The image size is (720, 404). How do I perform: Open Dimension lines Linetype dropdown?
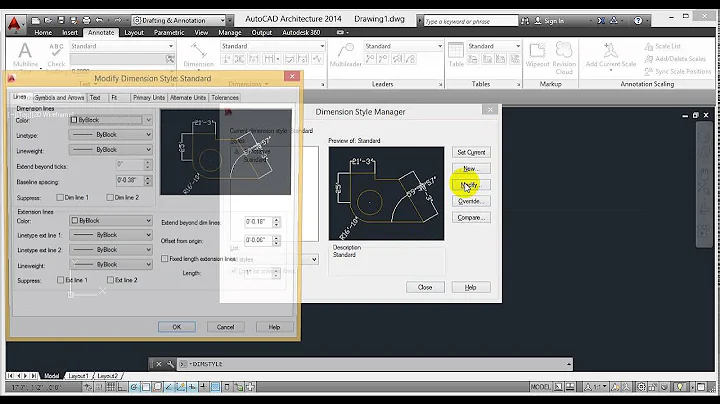click(111, 135)
